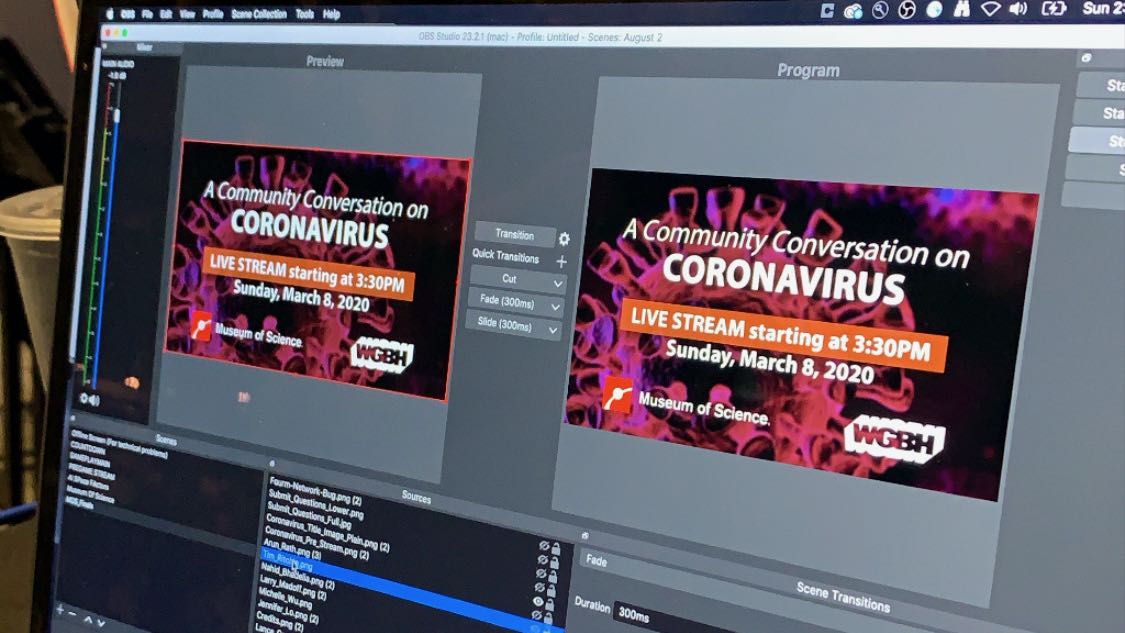Open the binoculars menu bar icon
Screen dimensions: 1125x633
click(962, 9)
